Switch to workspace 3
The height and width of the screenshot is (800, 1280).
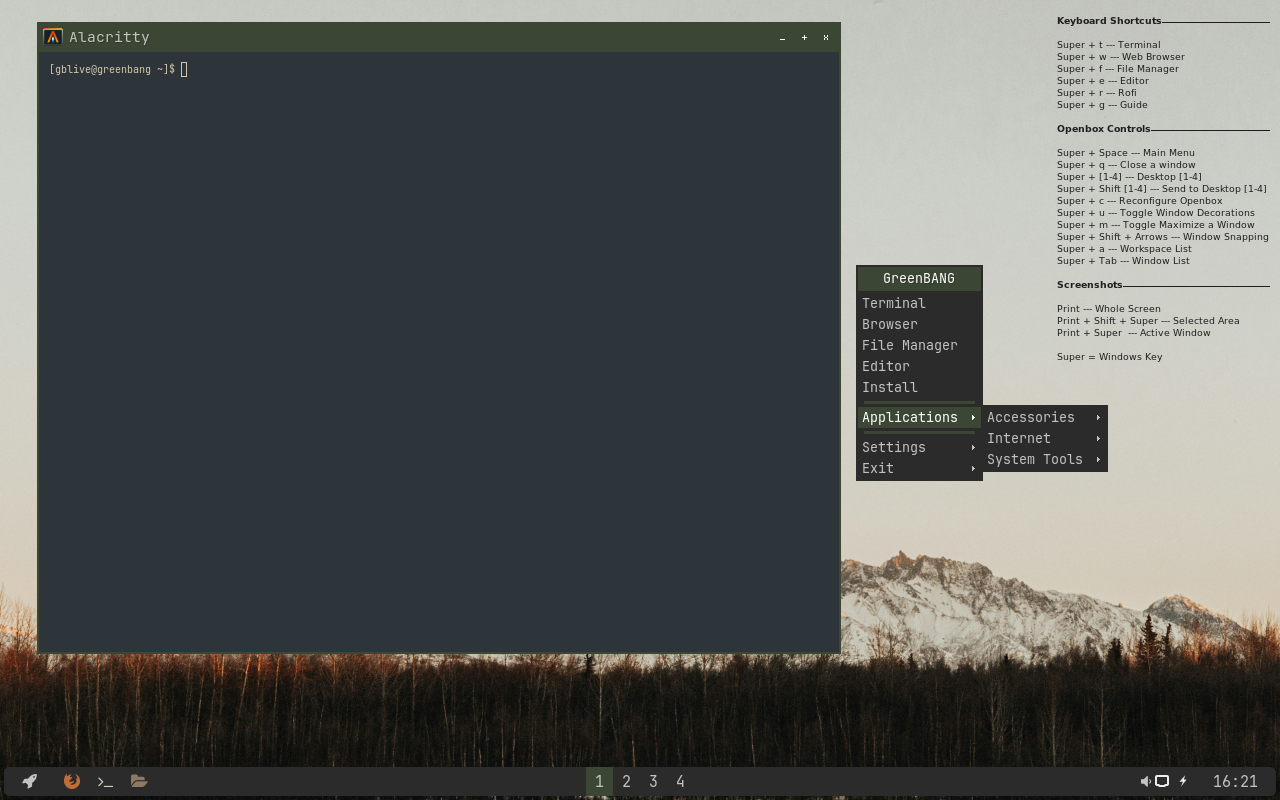click(x=653, y=781)
